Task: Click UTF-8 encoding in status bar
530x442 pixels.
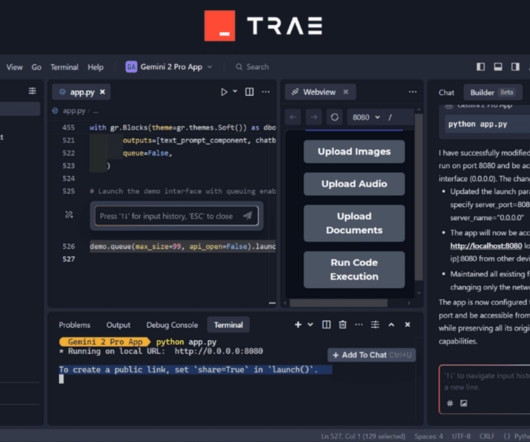Action: coord(461,436)
